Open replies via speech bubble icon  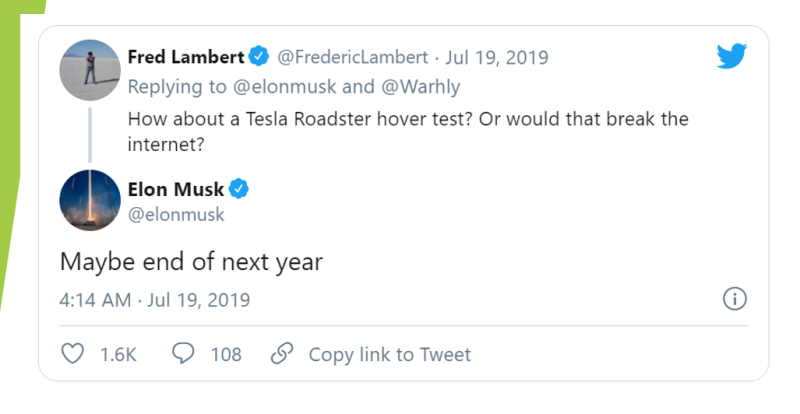tap(183, 353)
